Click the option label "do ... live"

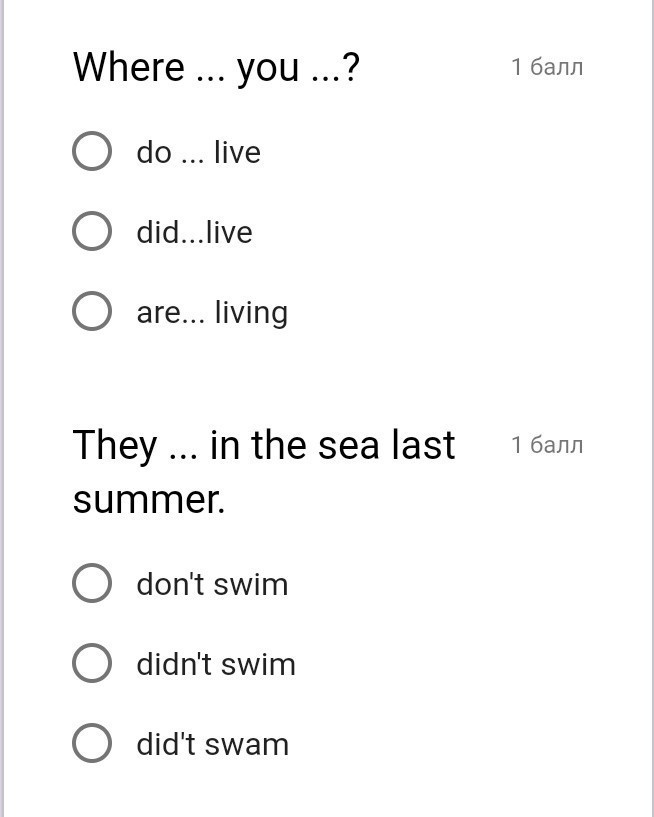197,152
